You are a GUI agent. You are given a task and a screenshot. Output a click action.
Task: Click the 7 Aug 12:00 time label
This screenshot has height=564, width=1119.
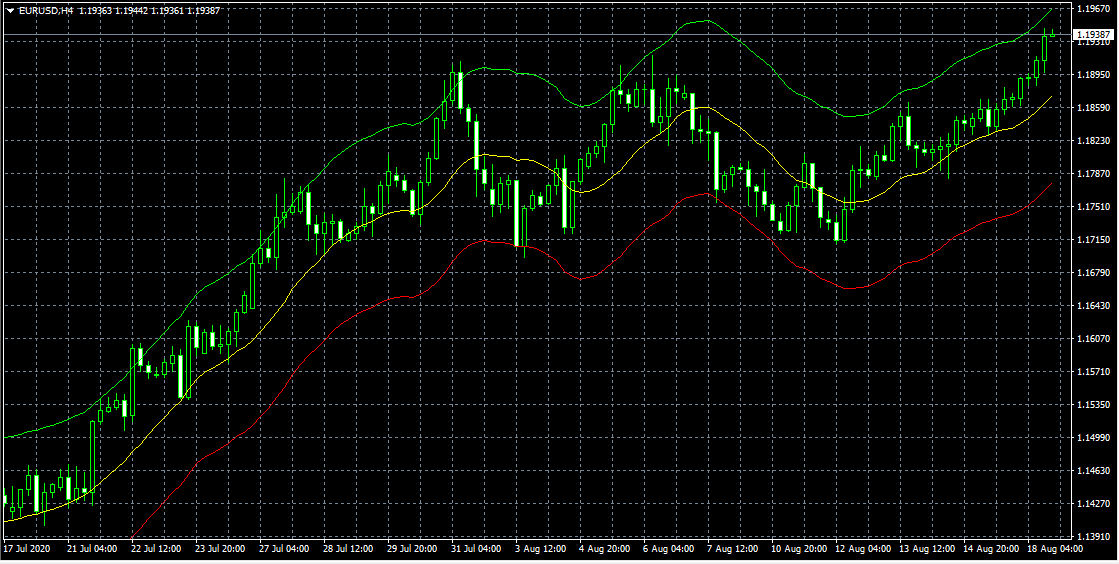point(732,549)
